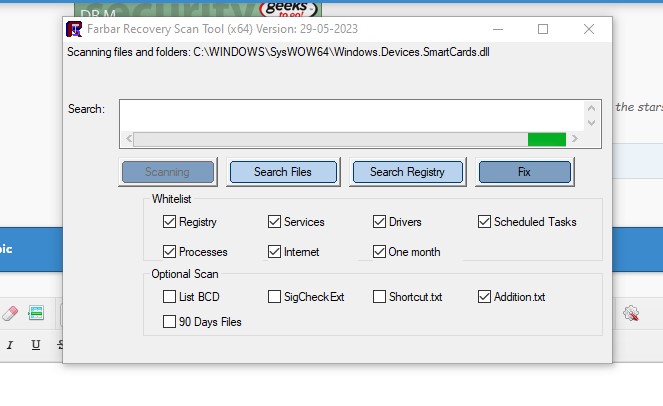Click the FRST application icon in title bar
The height and width of the screenshot is (406, 663).
(74, 29)
